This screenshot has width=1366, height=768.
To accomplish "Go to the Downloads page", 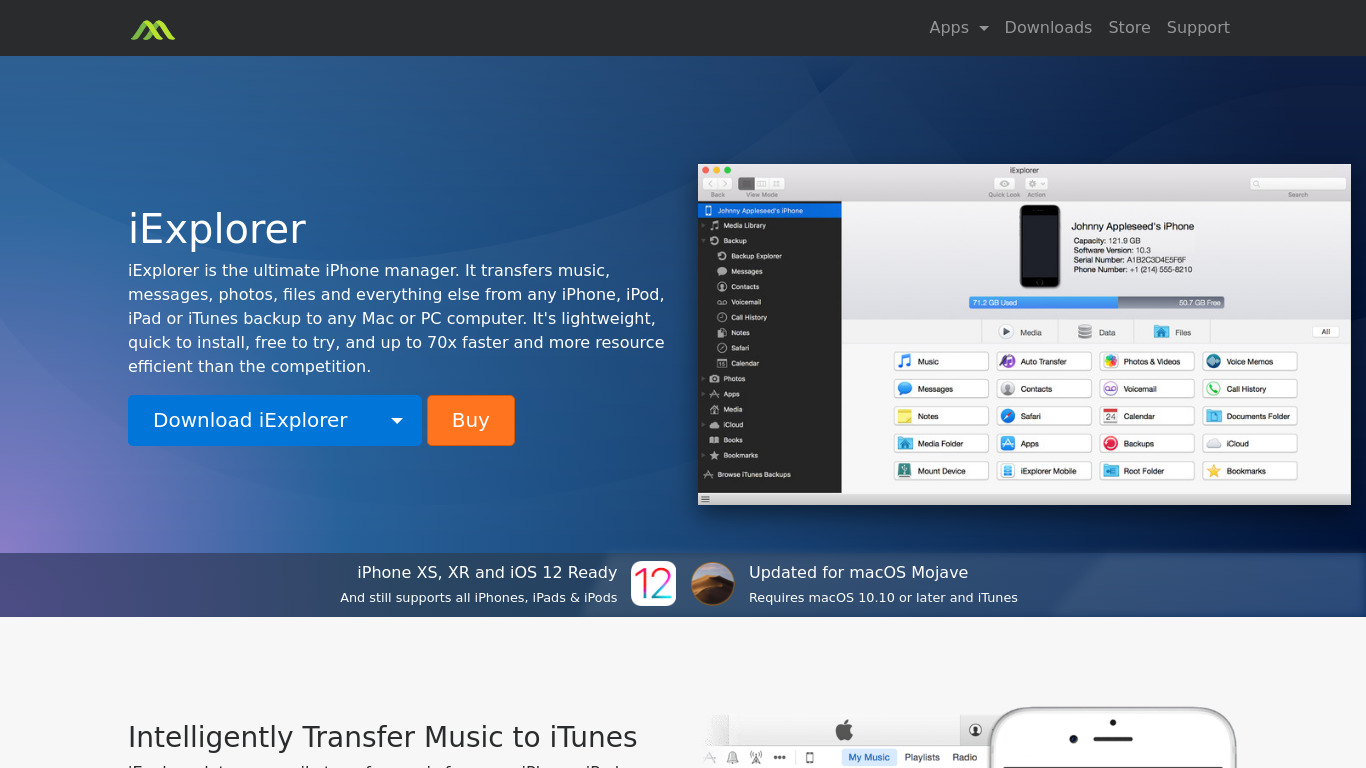I will [x=1048, y=28].
